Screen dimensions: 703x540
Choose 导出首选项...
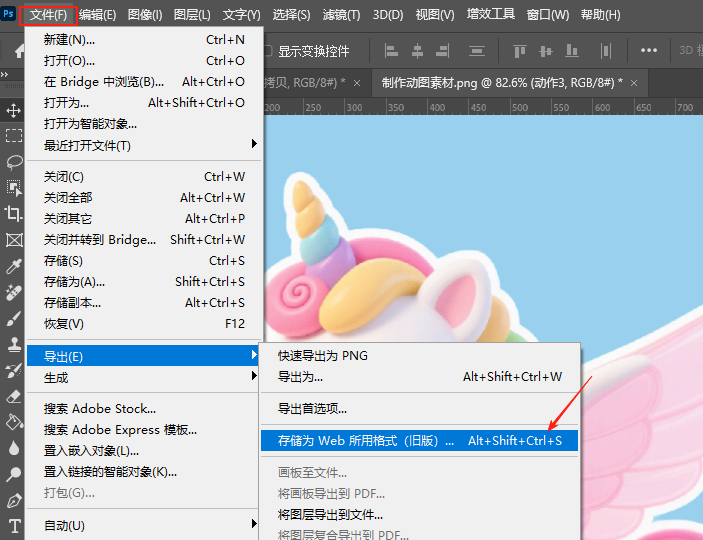[419, 408]
